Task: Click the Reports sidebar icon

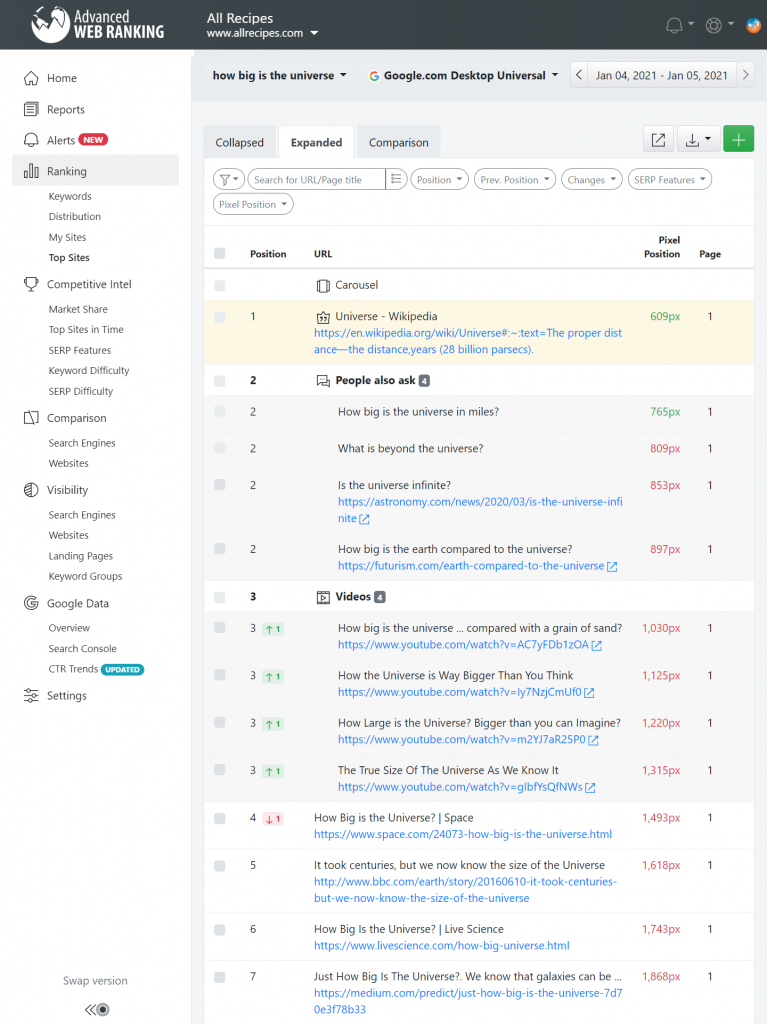Action: (x=31, y=109)
